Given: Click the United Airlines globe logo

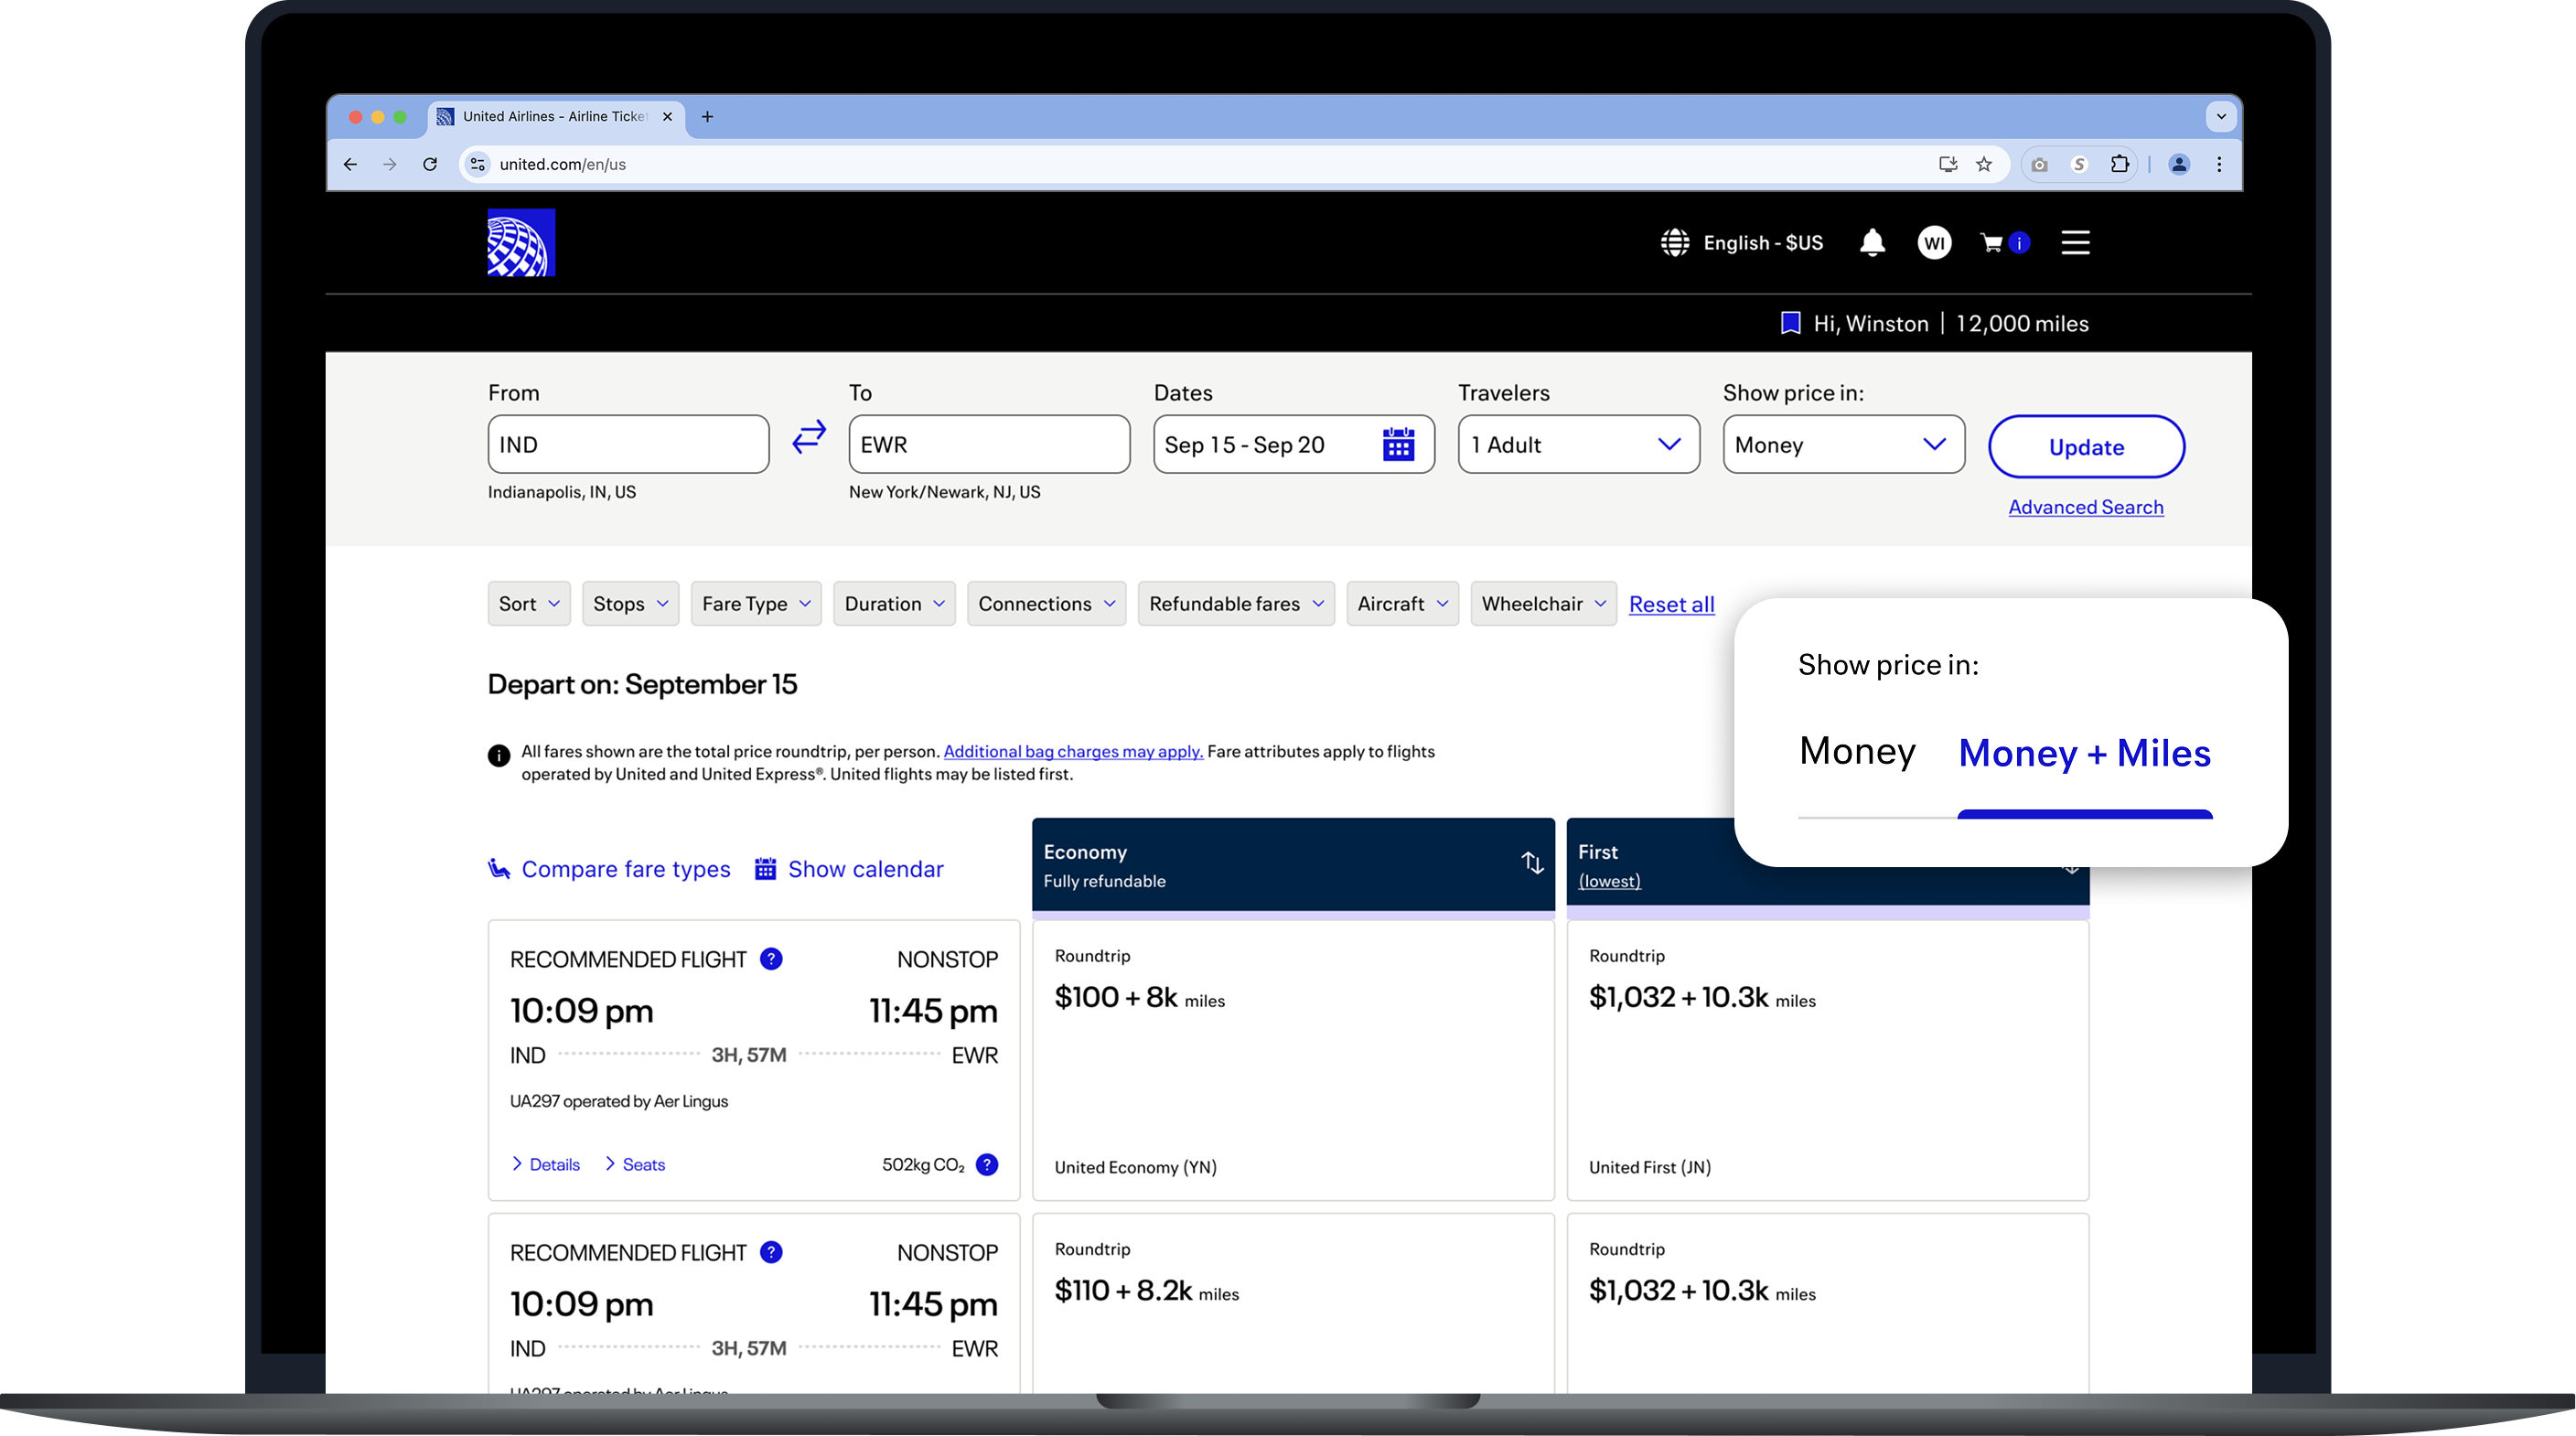Looking at the screenshot, I should pos(521,242).
